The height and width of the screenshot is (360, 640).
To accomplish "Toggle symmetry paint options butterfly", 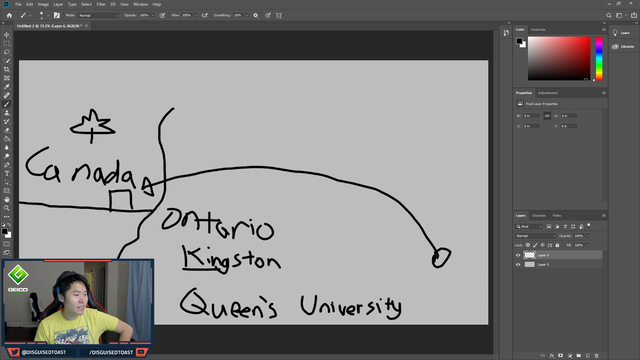I will 279,16.
